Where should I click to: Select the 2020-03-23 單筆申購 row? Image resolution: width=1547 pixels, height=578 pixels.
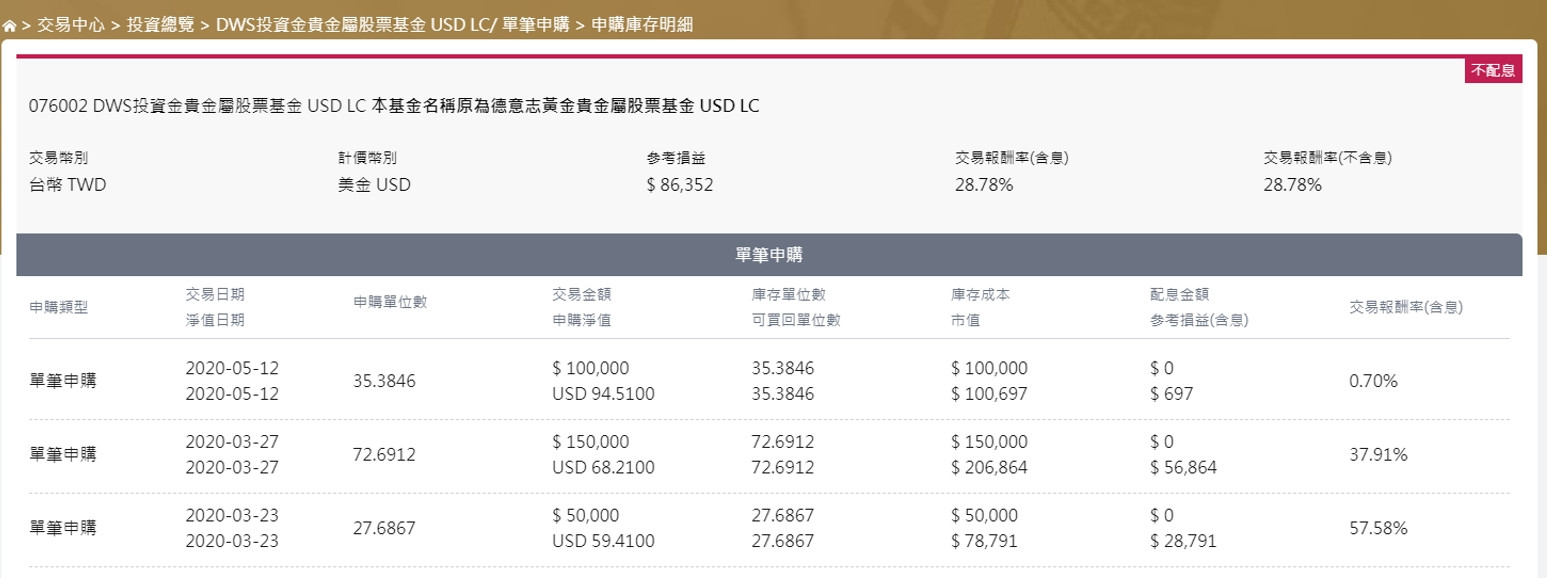click(63, 528)
